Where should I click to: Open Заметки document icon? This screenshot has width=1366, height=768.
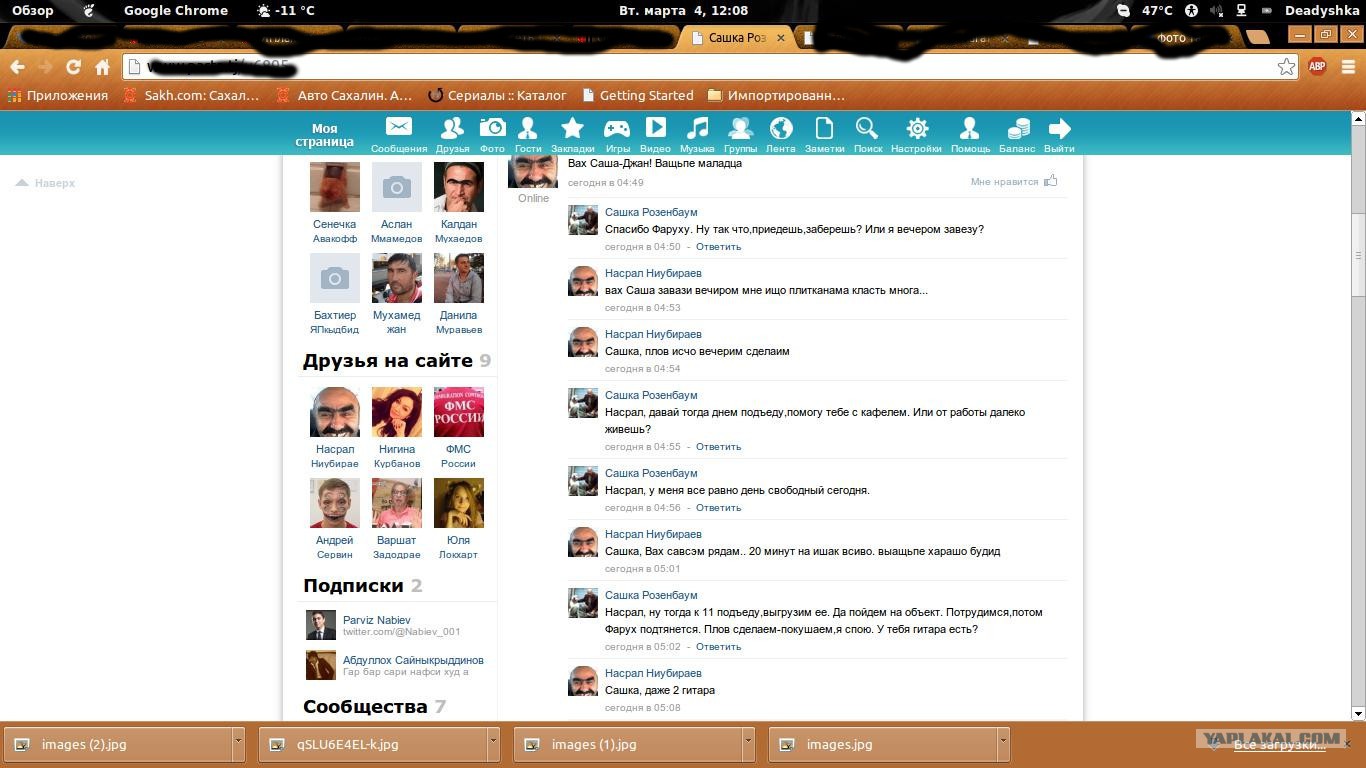824,128
